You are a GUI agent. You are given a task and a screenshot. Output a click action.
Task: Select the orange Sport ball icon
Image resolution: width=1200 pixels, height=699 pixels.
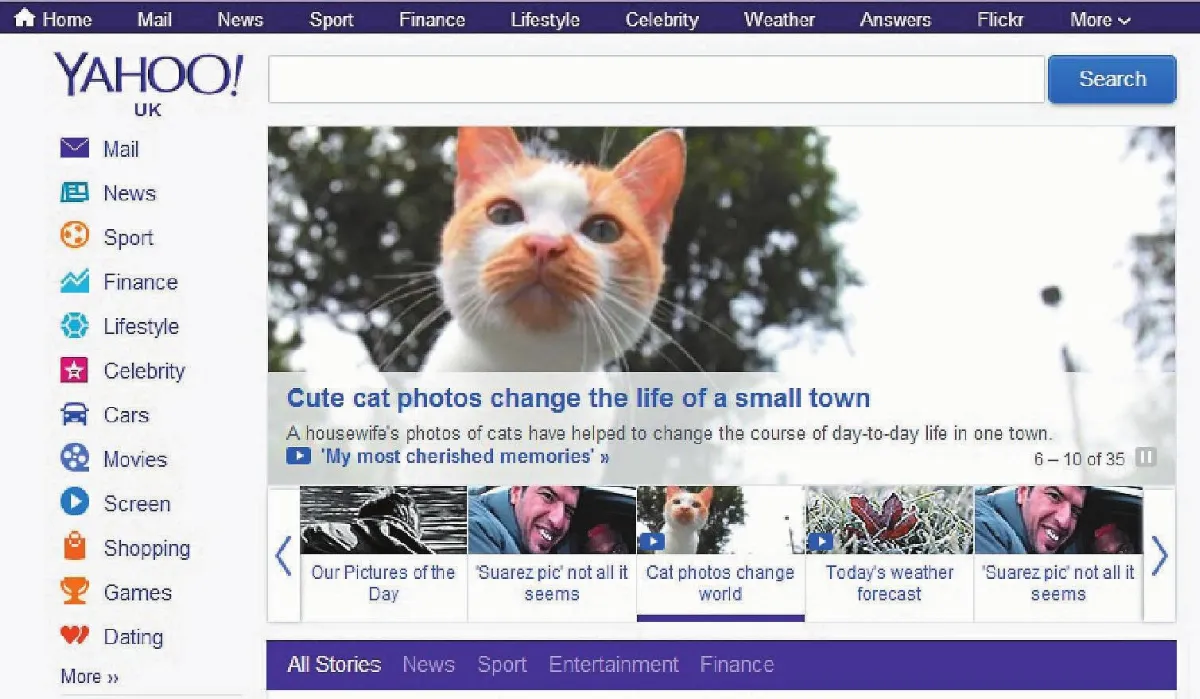pos(75,237)
